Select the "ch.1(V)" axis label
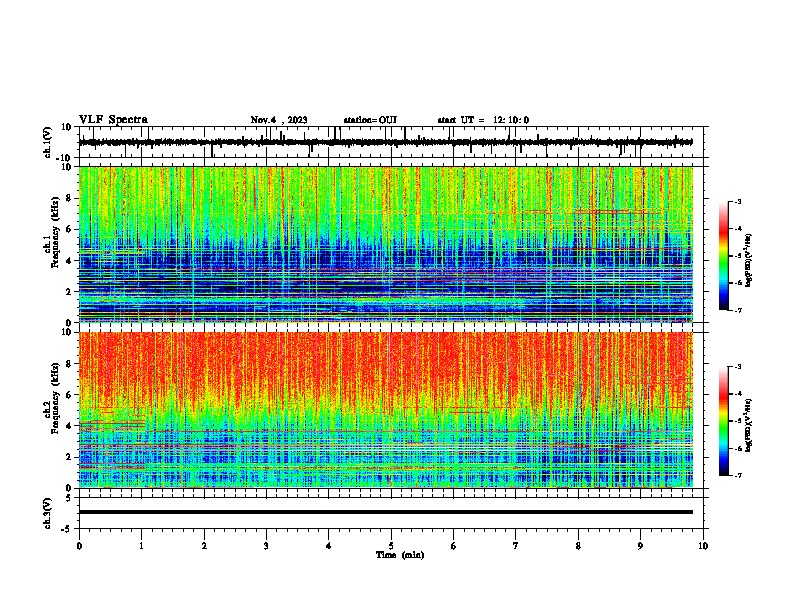792x612 pixels. tap(47, 142)
